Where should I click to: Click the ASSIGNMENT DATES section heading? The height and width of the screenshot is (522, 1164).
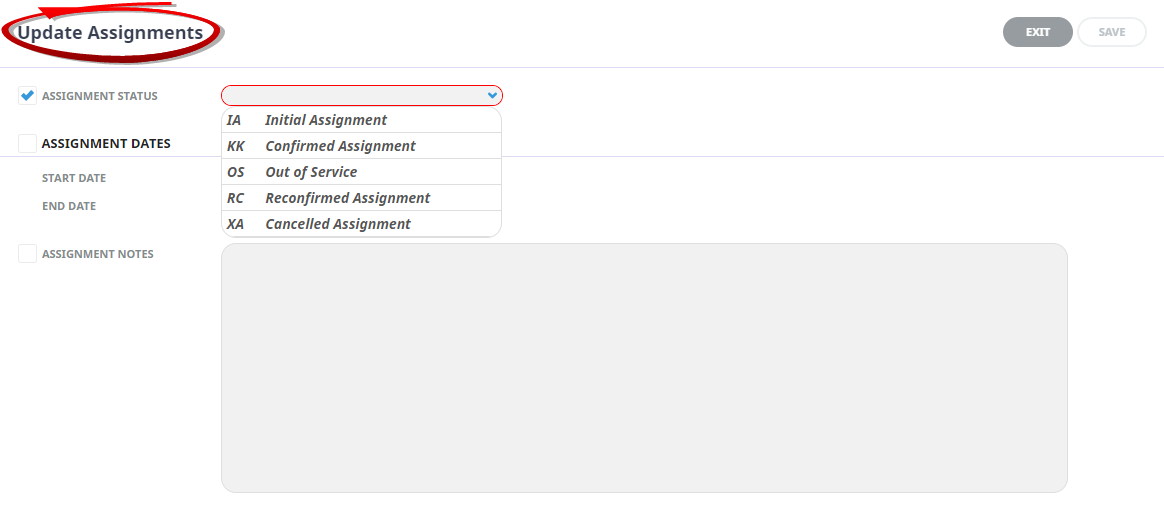[106, 143]
